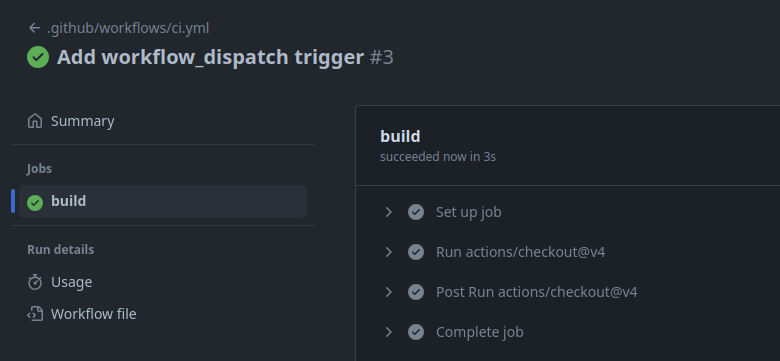Click the back arrow beside ci.yml path
Screen dimensions: 780x361
tap(34, 28)
